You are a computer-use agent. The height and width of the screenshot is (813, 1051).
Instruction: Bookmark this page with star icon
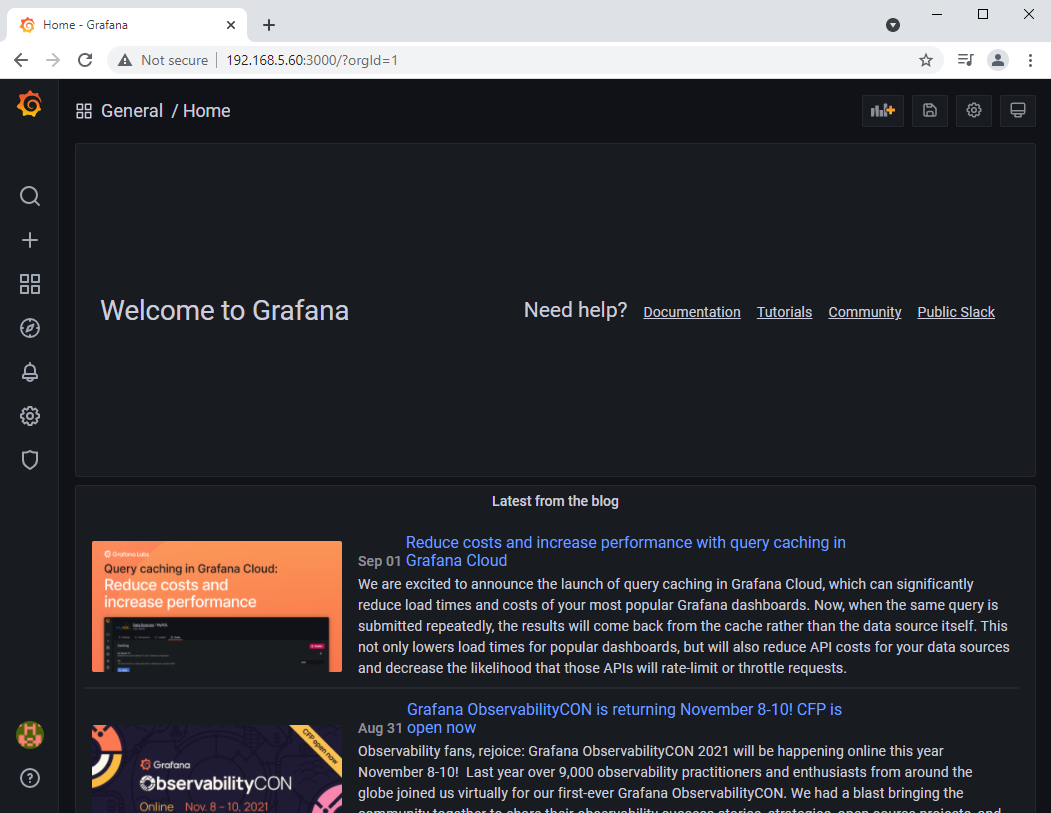pyautogui.click(x=926, y=60)
